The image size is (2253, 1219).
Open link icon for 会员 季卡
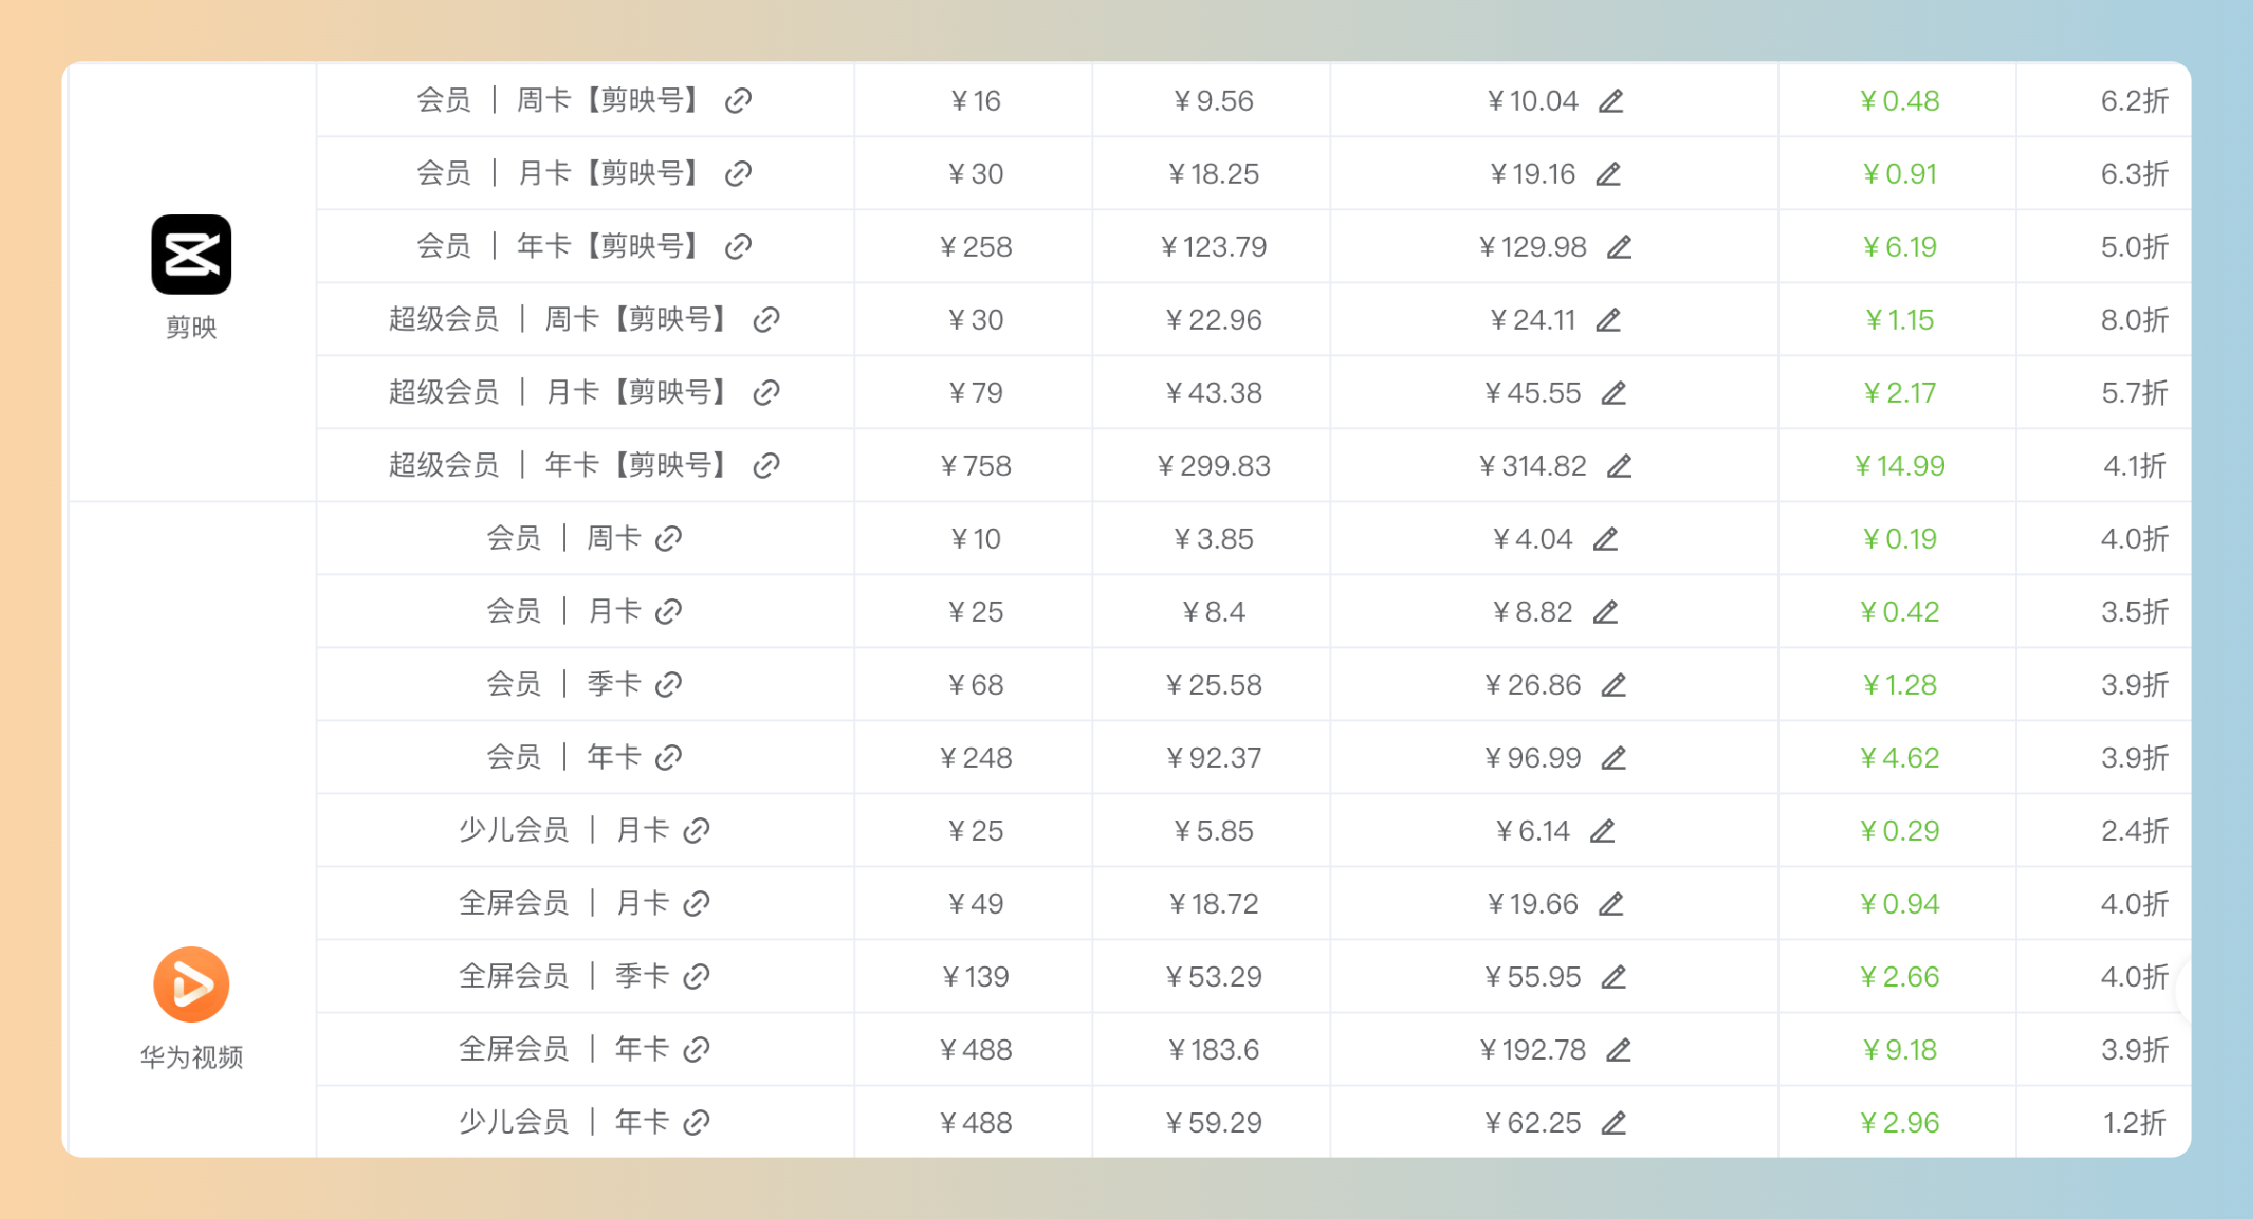pos(668,685)
